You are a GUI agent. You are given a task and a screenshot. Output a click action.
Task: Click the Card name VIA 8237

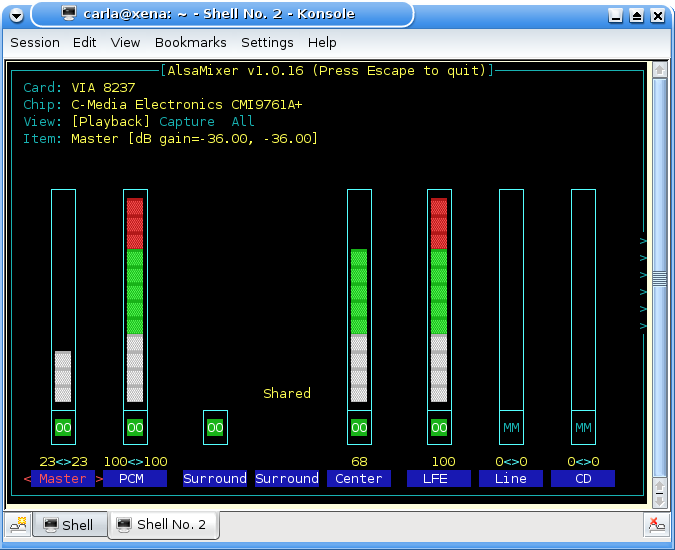click(103, 88)
